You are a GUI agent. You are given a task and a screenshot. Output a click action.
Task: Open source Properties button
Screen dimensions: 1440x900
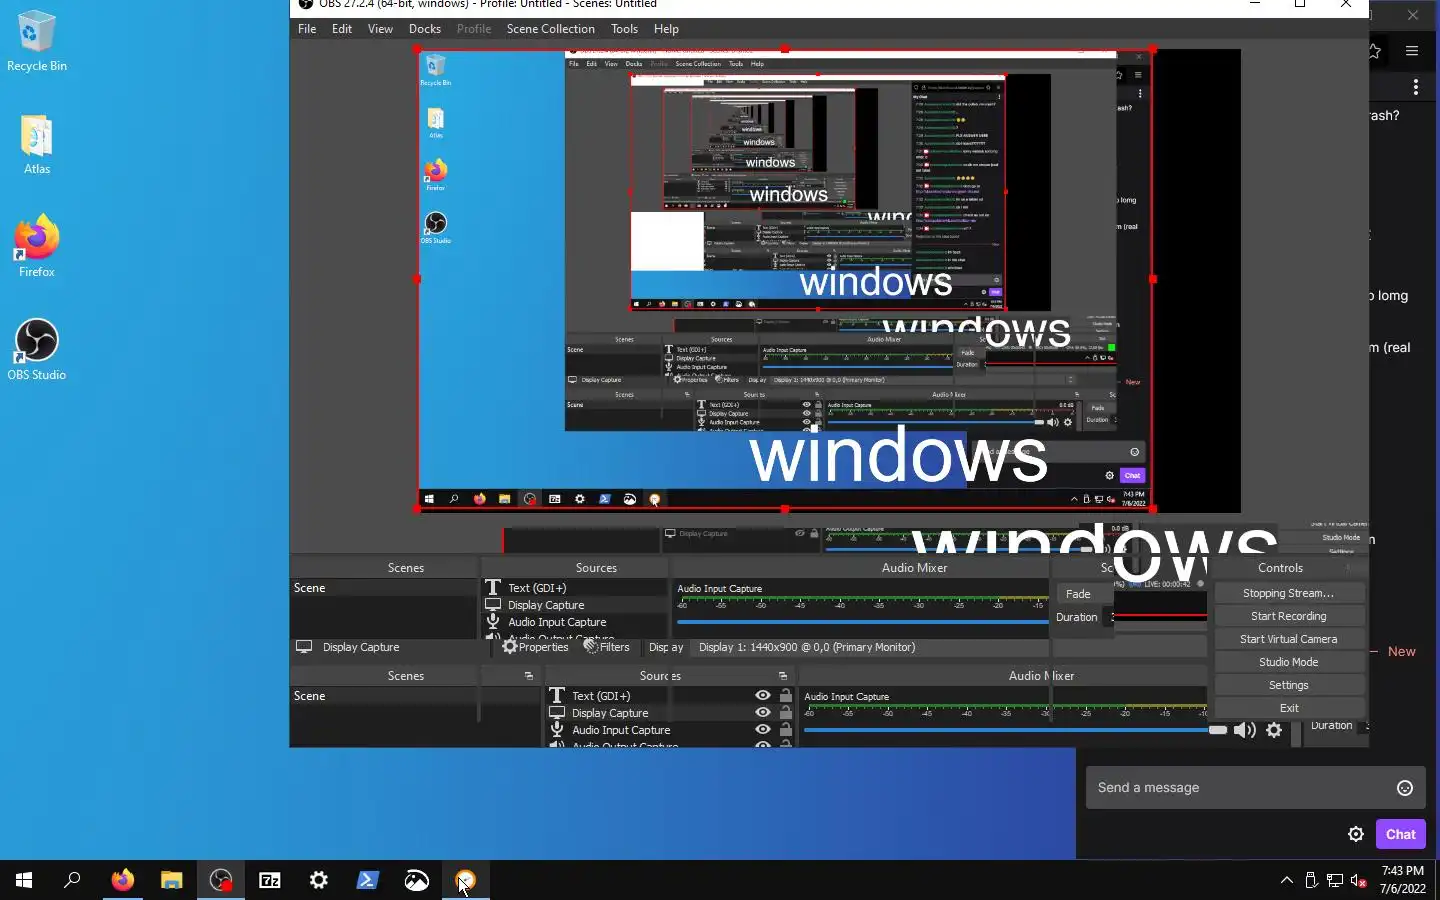535,647
